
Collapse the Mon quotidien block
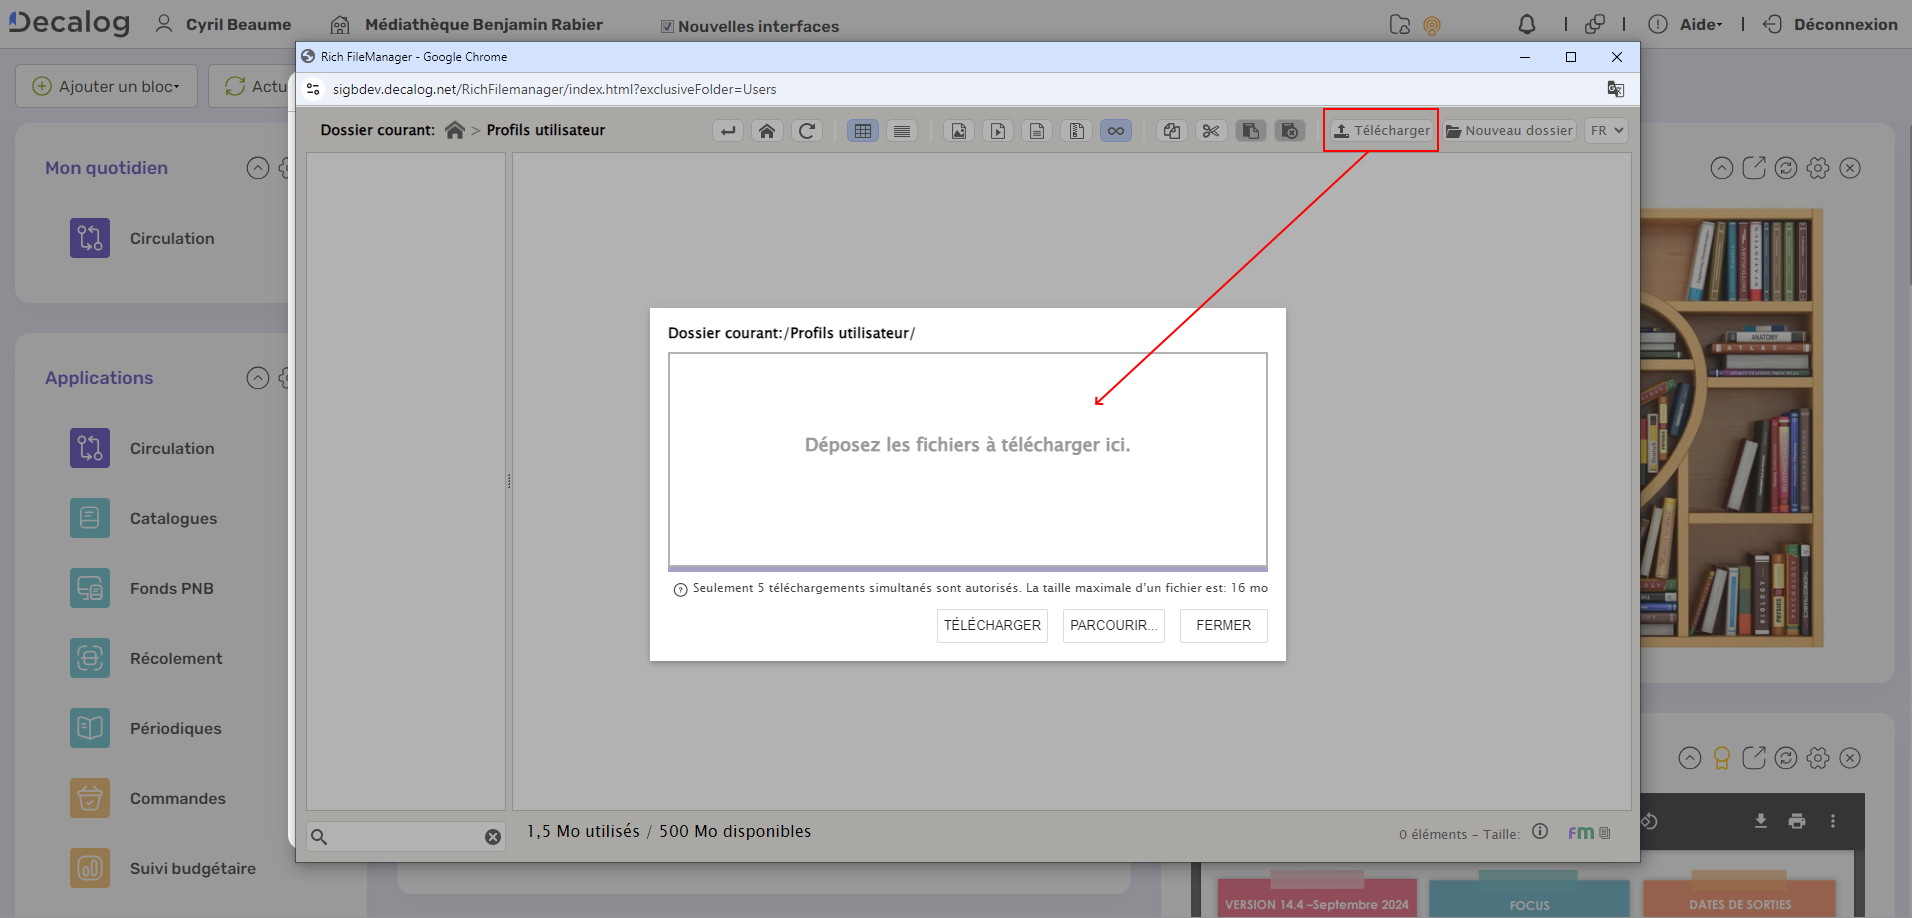pyautogui.click(x=258, y=168)
